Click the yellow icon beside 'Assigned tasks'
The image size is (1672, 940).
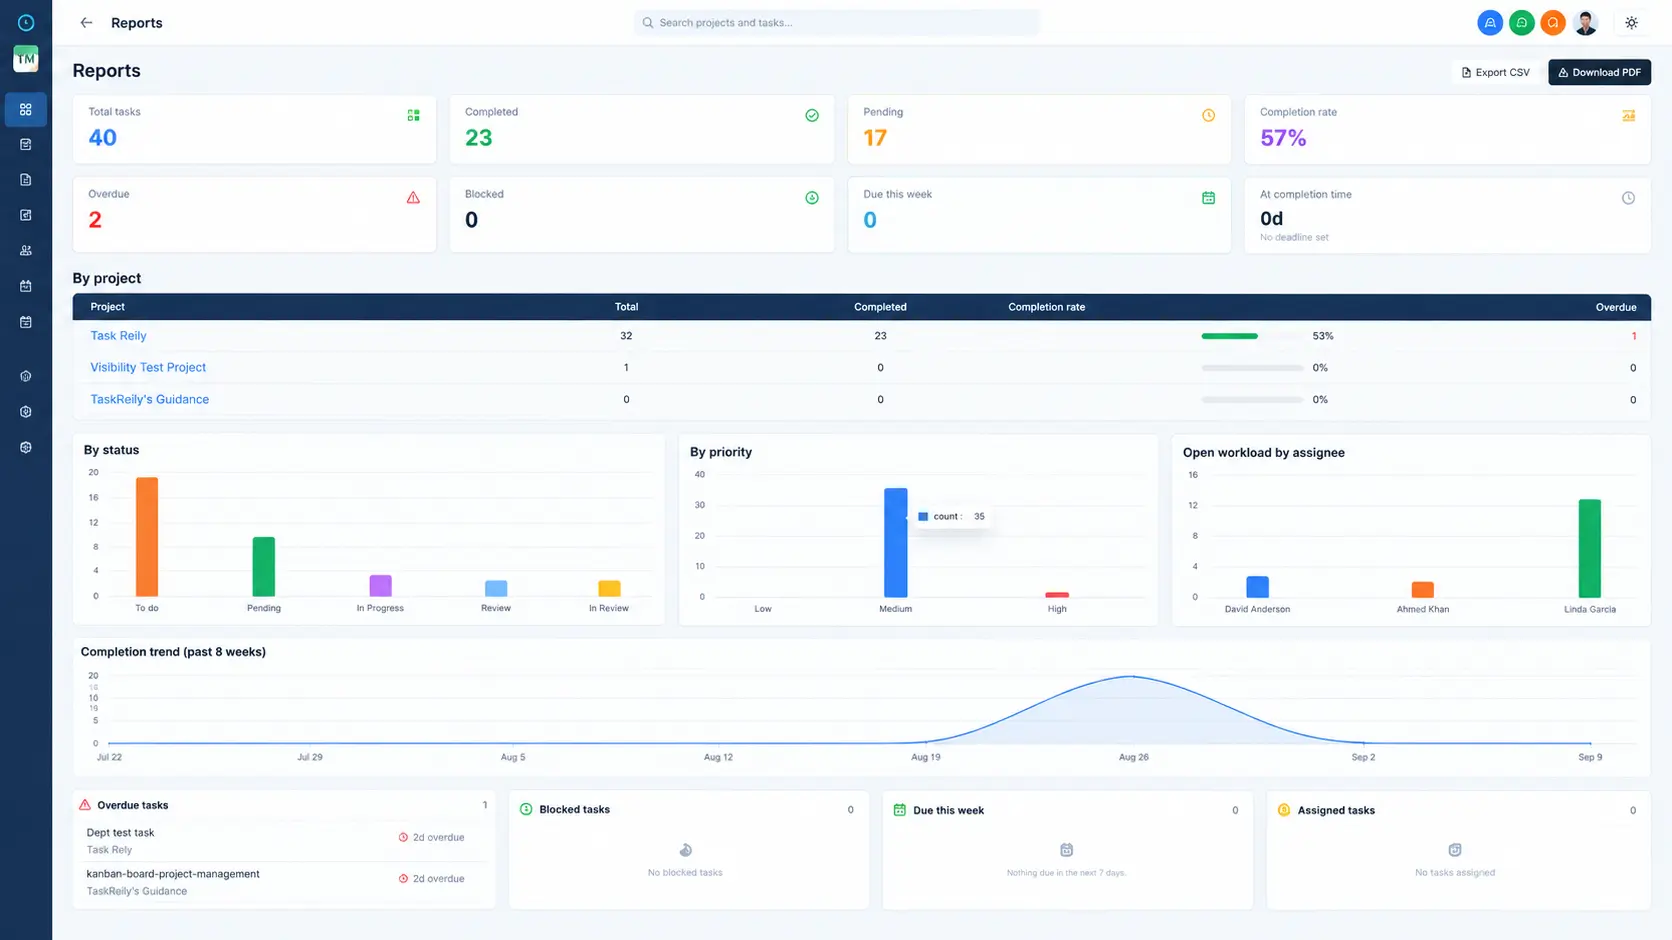(1284, 810)
